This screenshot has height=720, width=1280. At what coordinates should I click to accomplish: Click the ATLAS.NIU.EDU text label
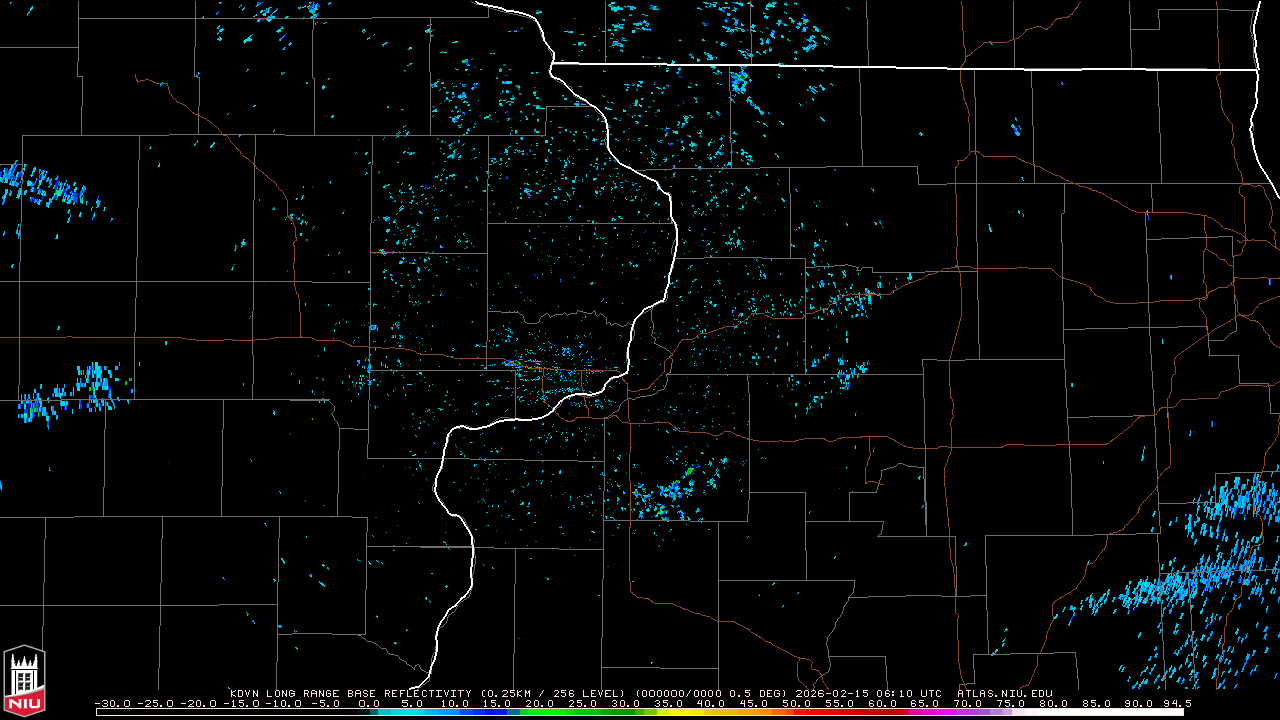point(1004,693)
